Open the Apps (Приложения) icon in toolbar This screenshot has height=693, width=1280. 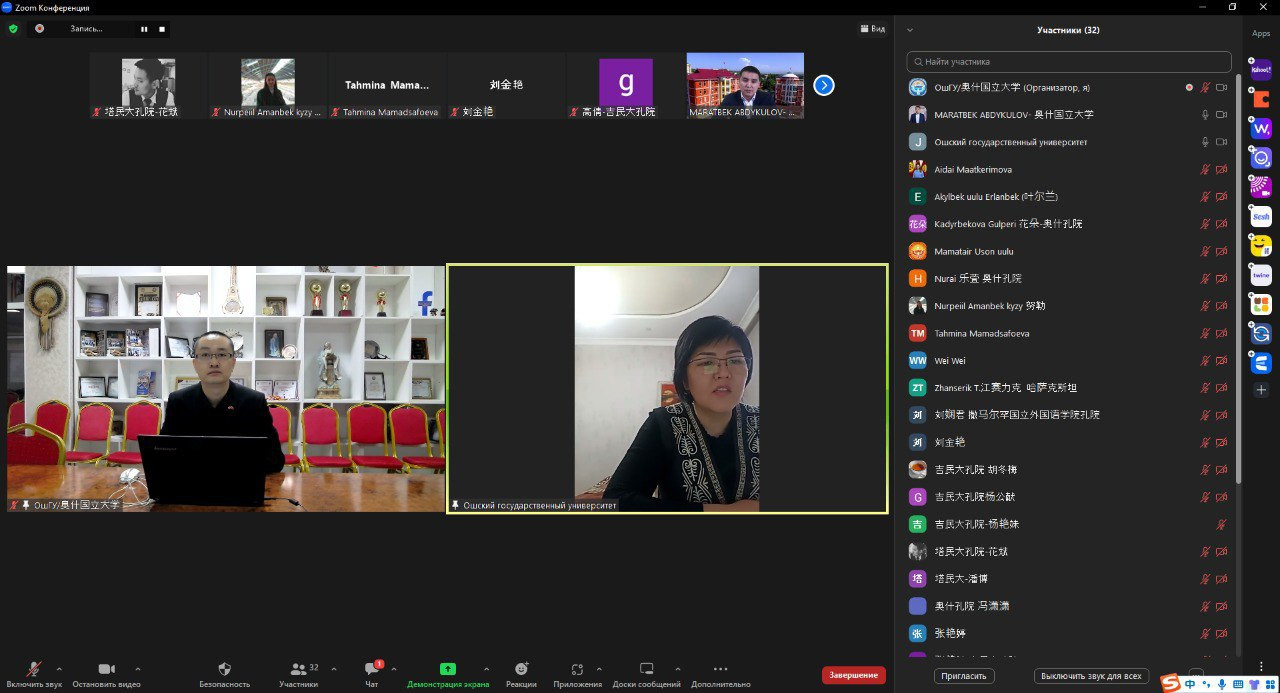[x=577, y=669]
